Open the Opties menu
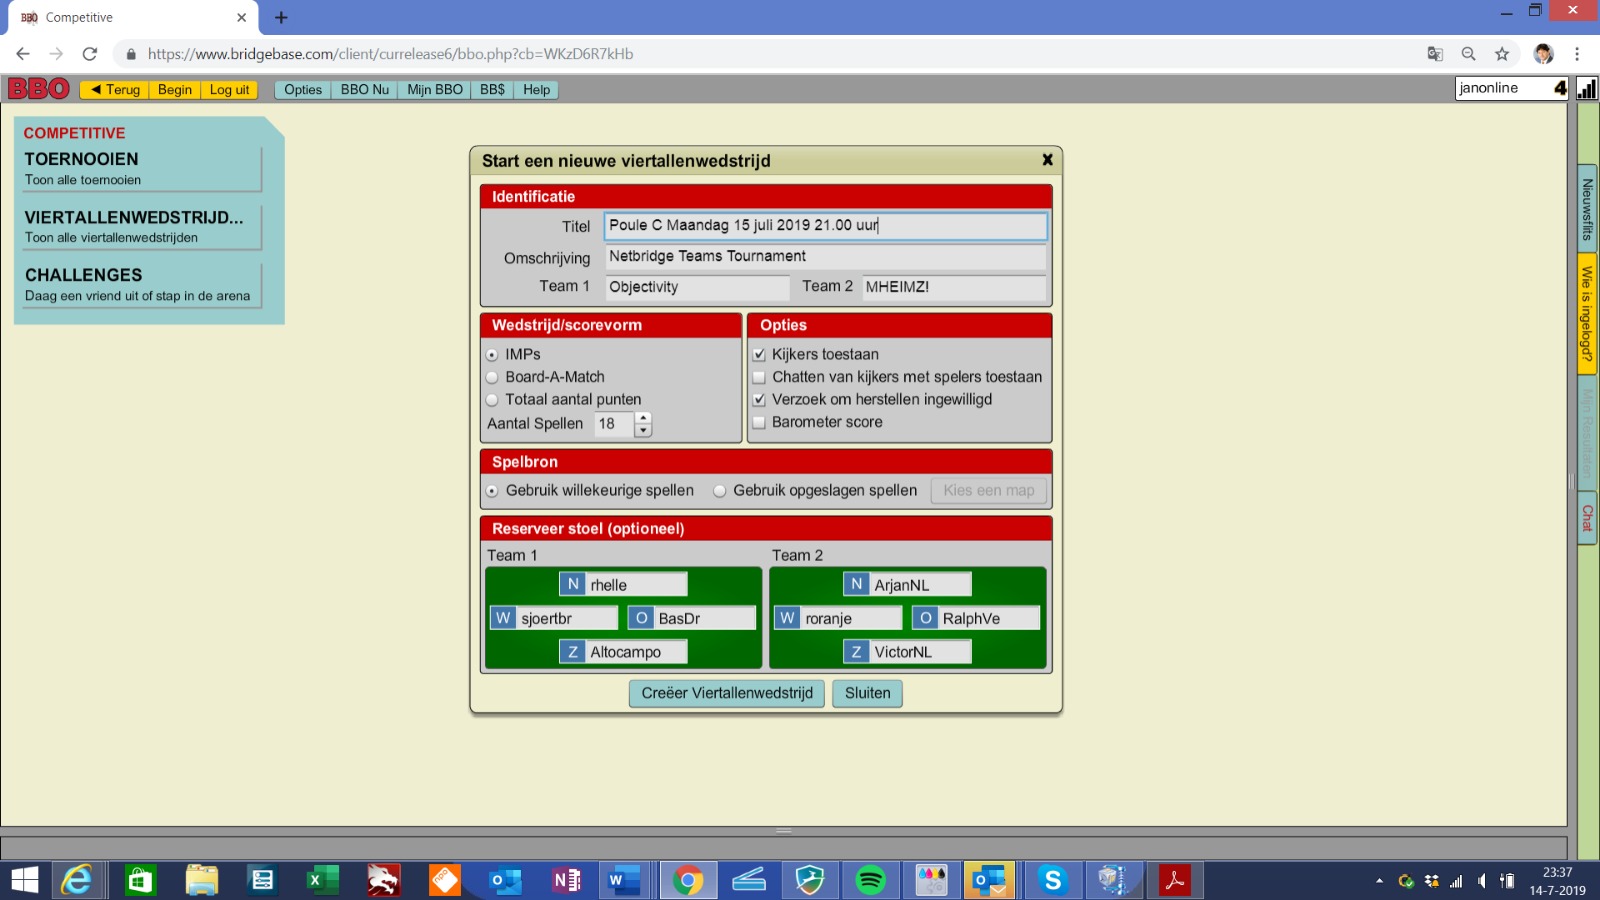 click(302, 90)
